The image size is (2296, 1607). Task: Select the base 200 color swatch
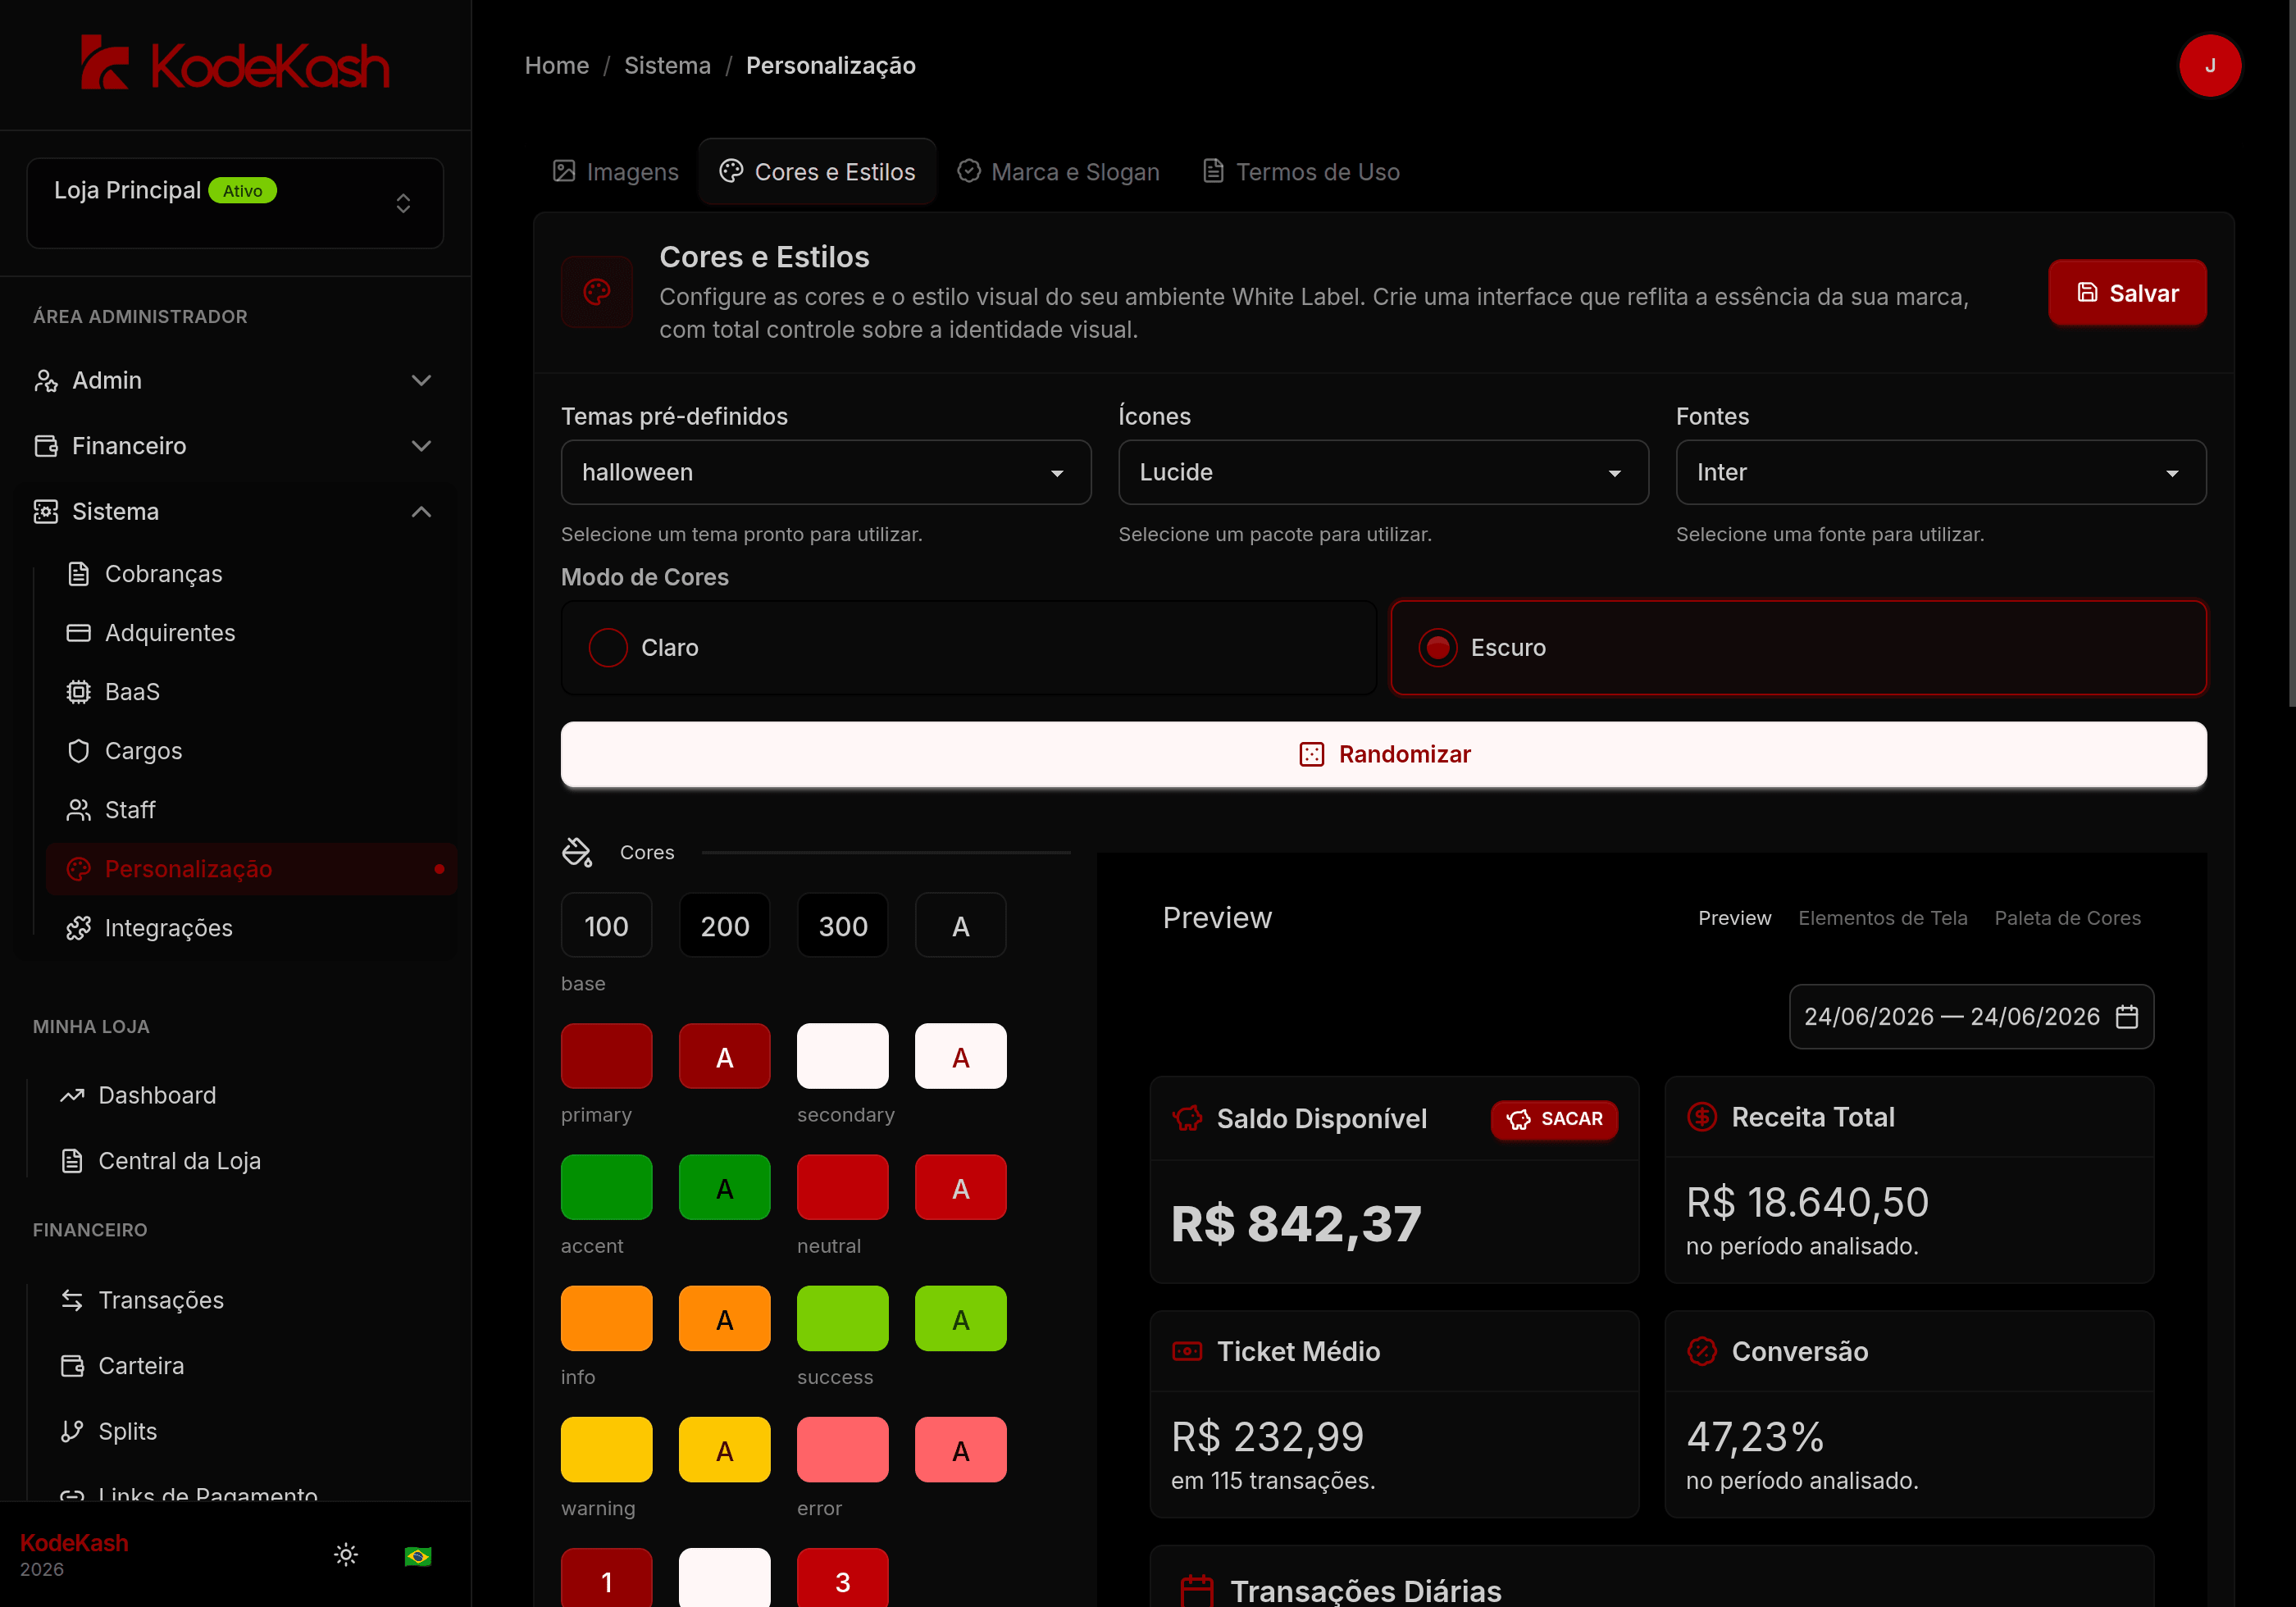[724, 925]
